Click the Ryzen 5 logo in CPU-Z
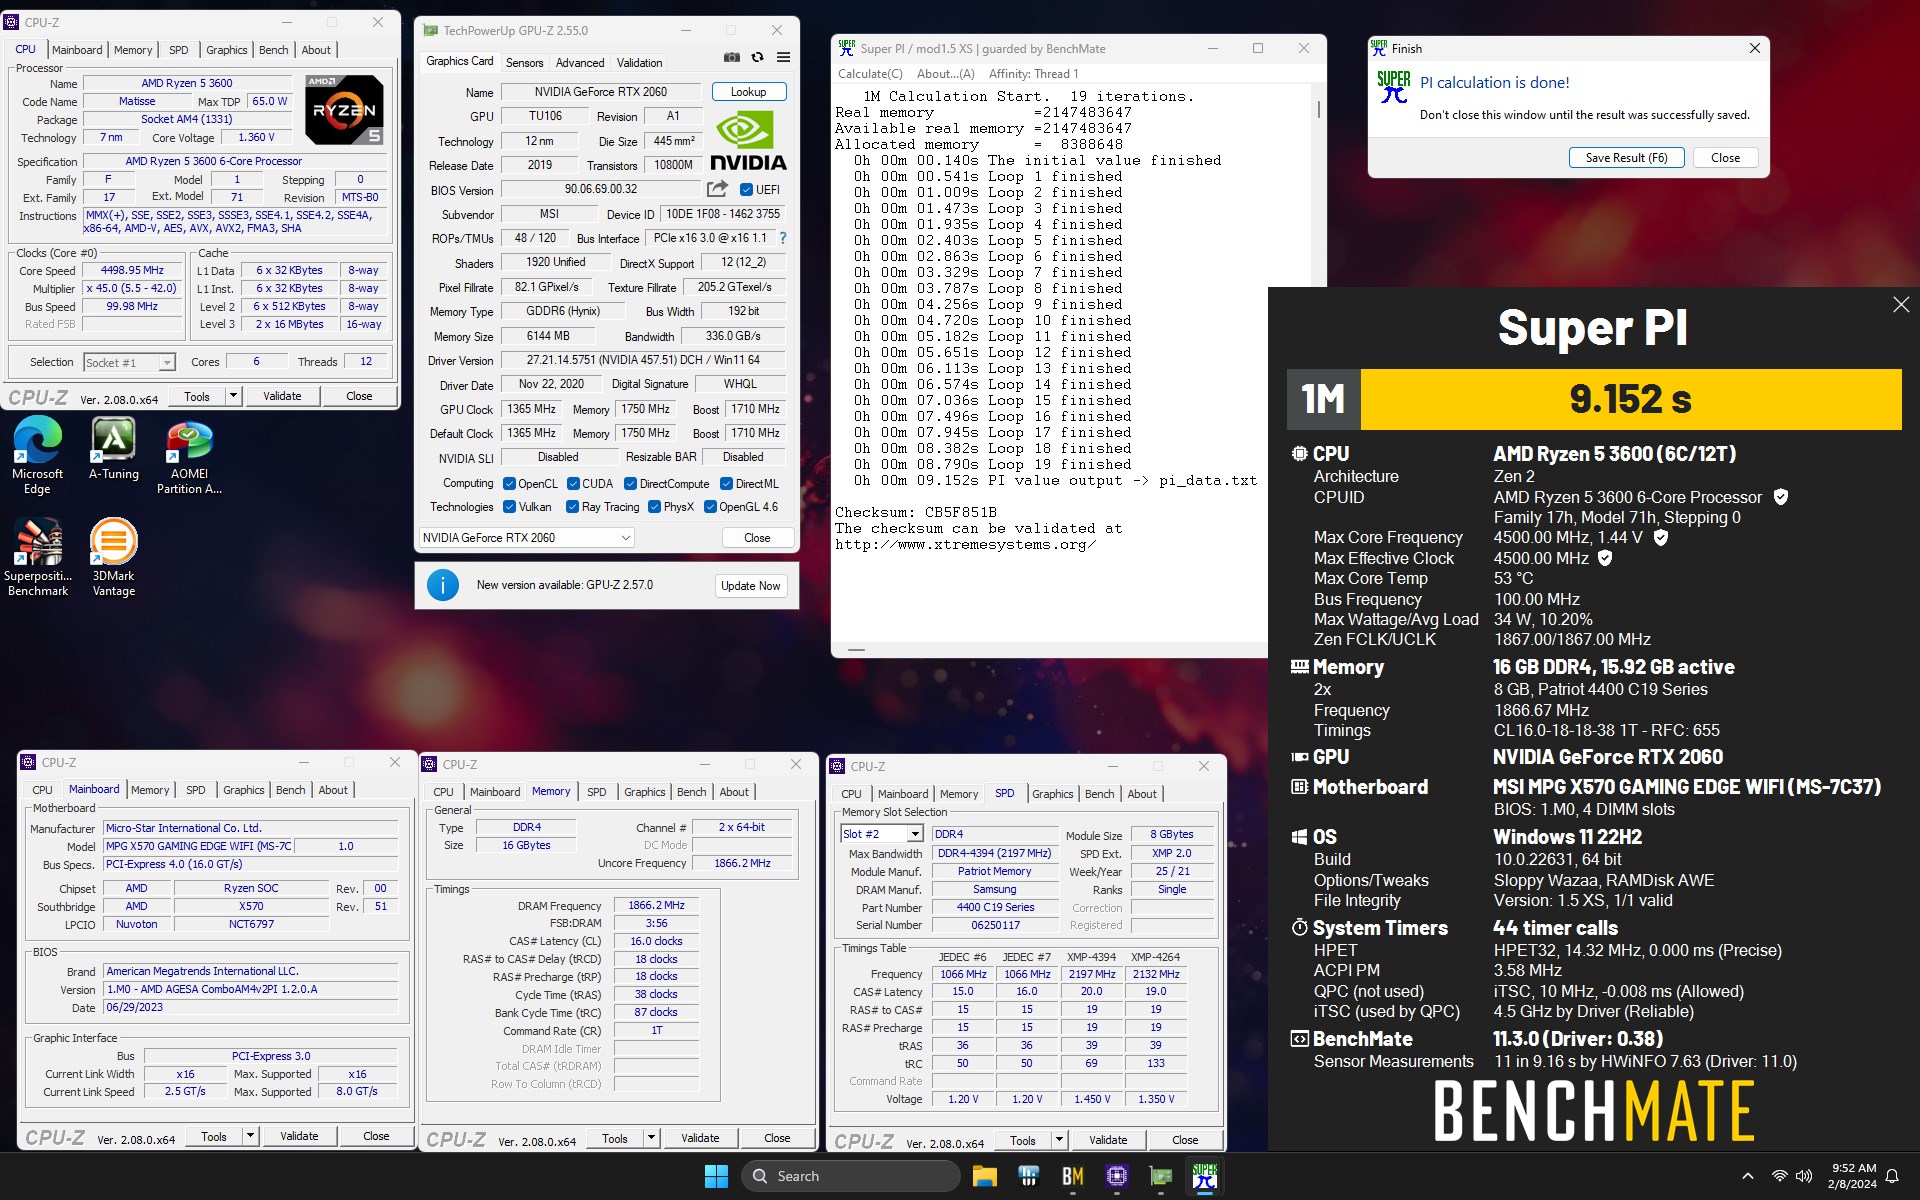 click(x=344, y=110)
